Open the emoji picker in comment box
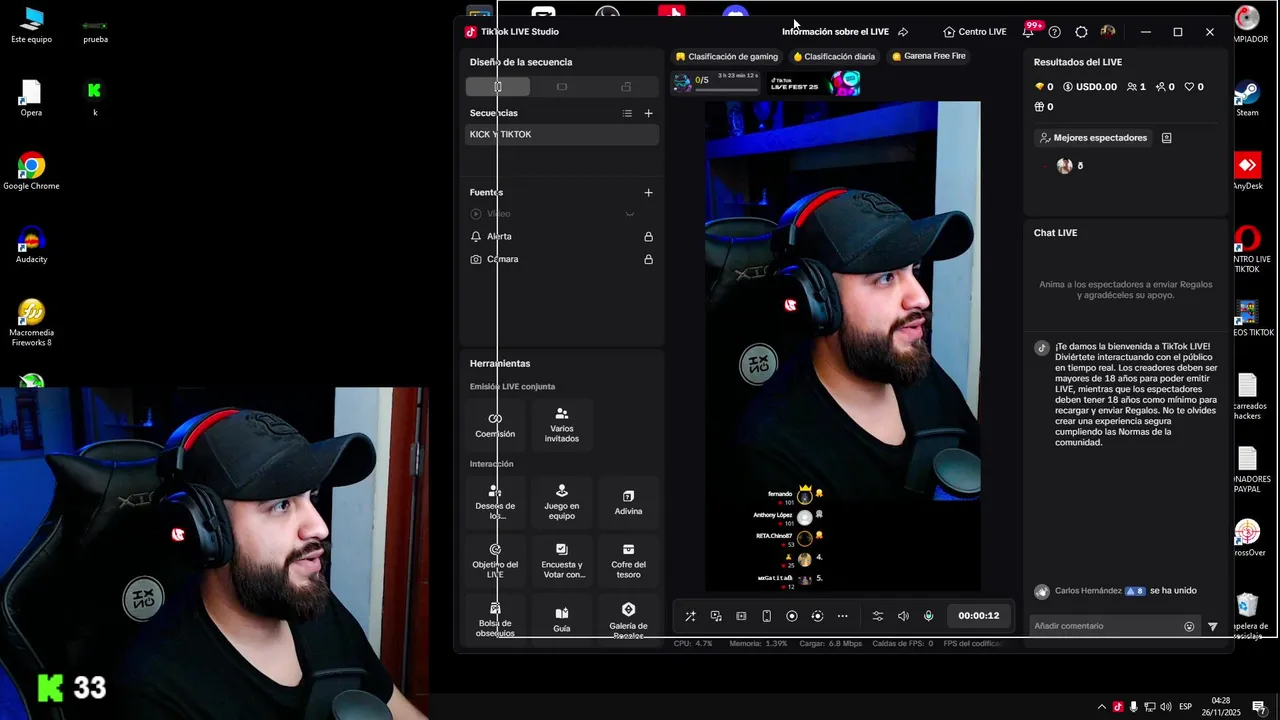Image resolution: width=1280 pixels, height=720 pixels. click(x=1189, y=626)
